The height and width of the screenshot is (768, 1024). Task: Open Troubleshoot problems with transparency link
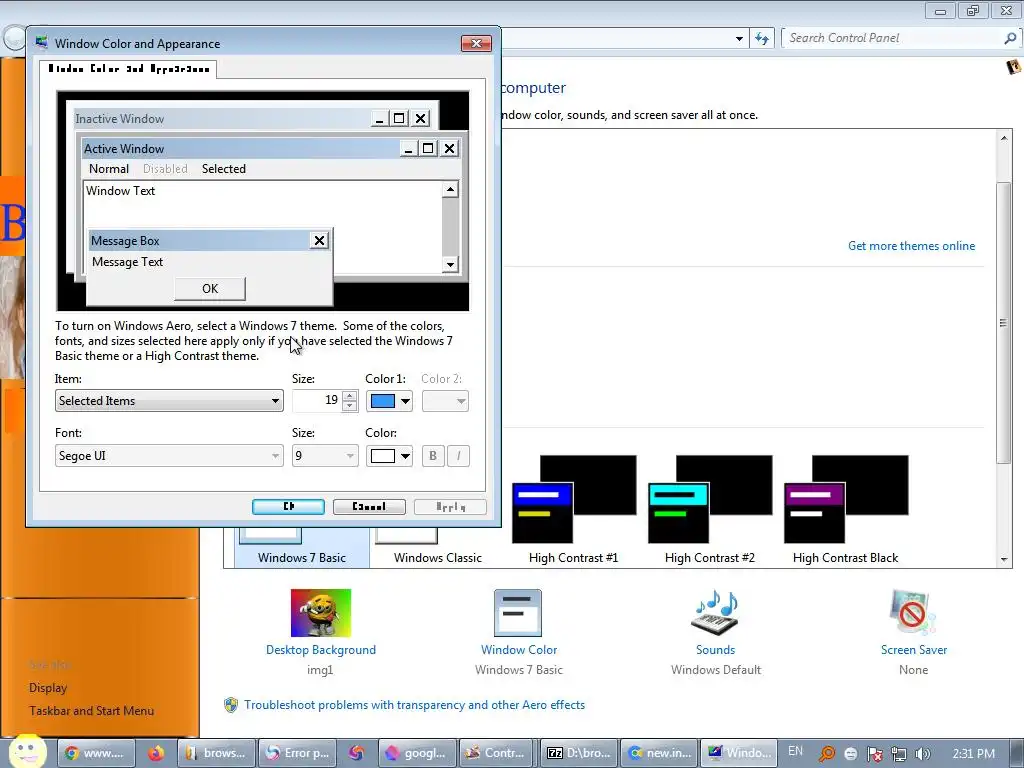[414, 705]
